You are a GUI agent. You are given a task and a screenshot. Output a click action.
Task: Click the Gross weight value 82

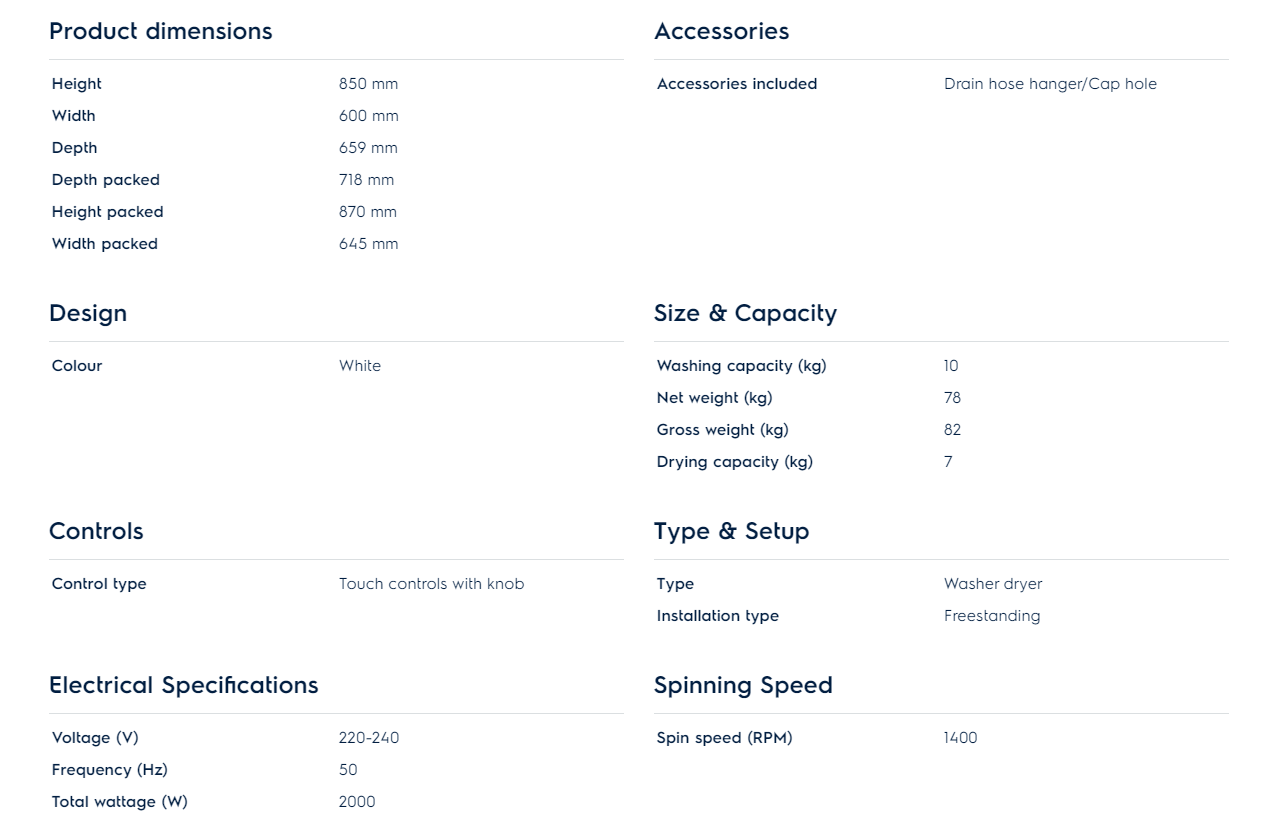click(x=952, y=430)
